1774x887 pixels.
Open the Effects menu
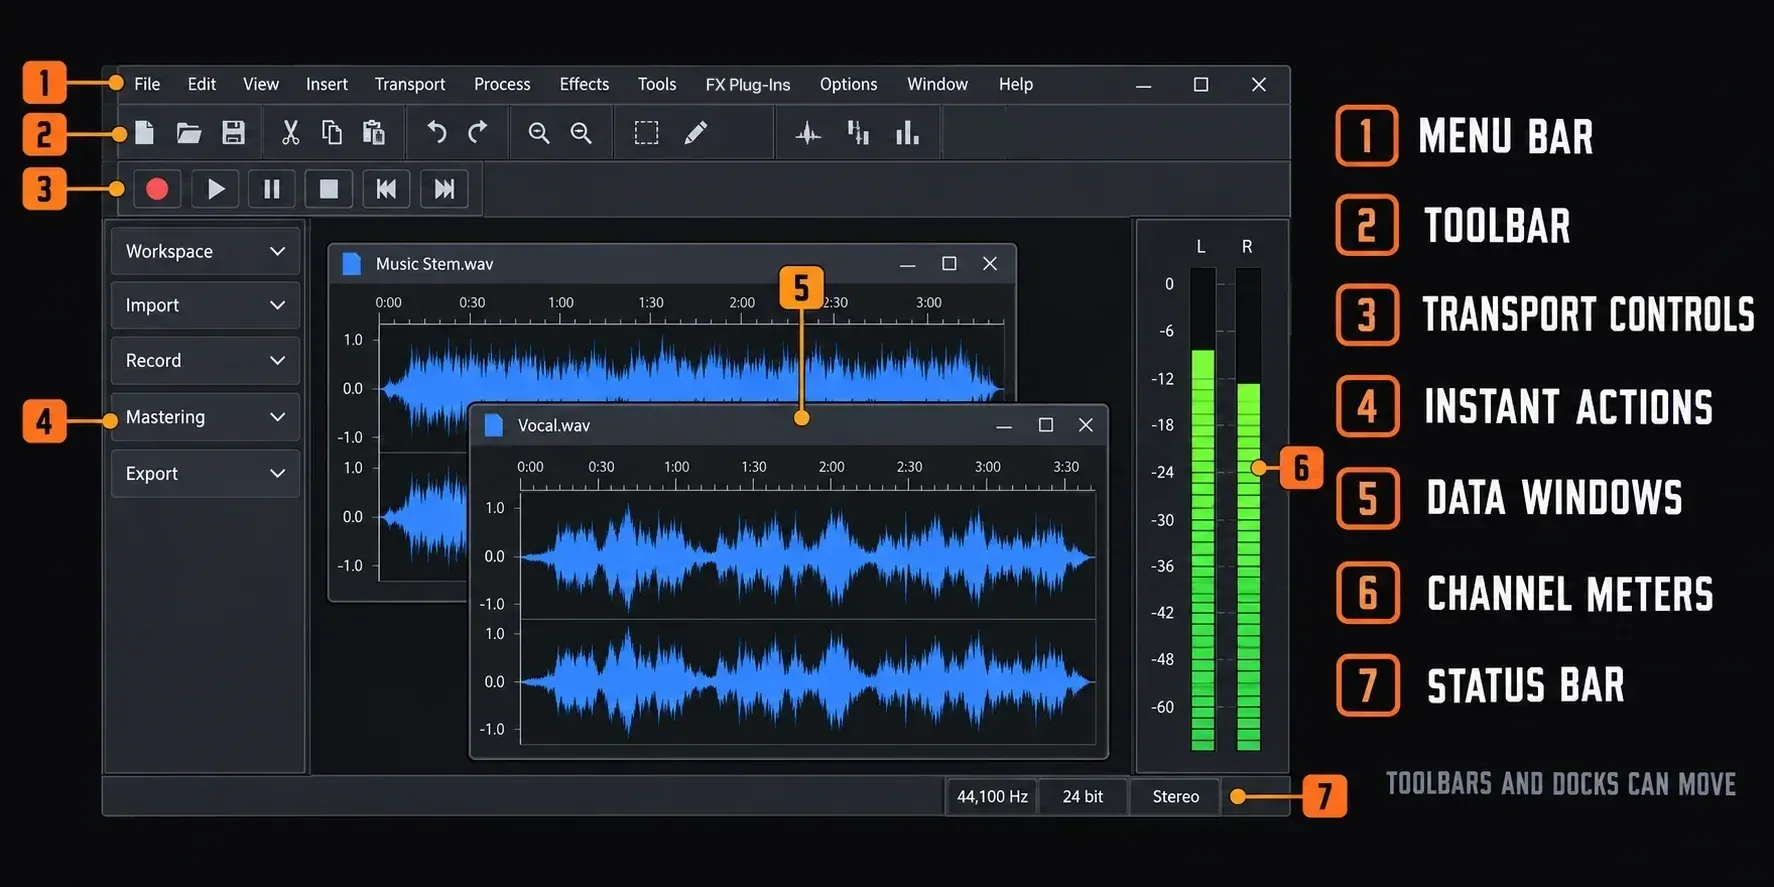[584, 84]
